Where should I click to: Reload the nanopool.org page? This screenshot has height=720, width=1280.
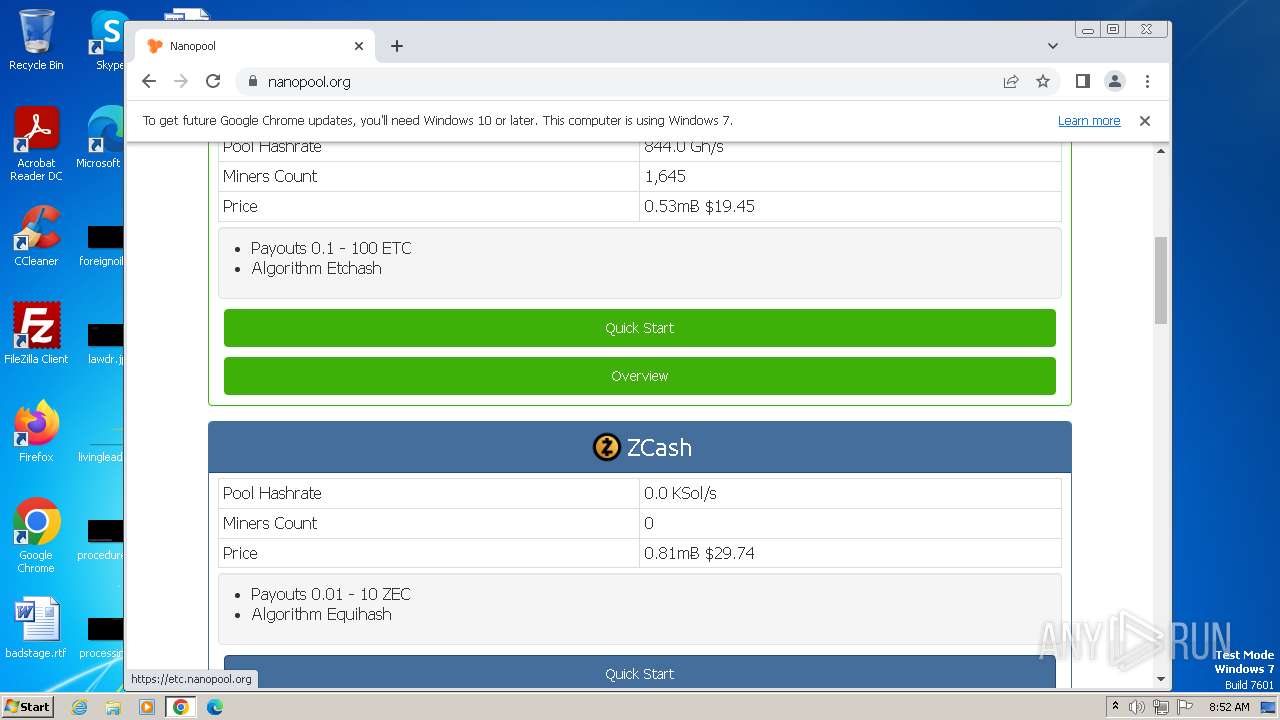(213, 82)
